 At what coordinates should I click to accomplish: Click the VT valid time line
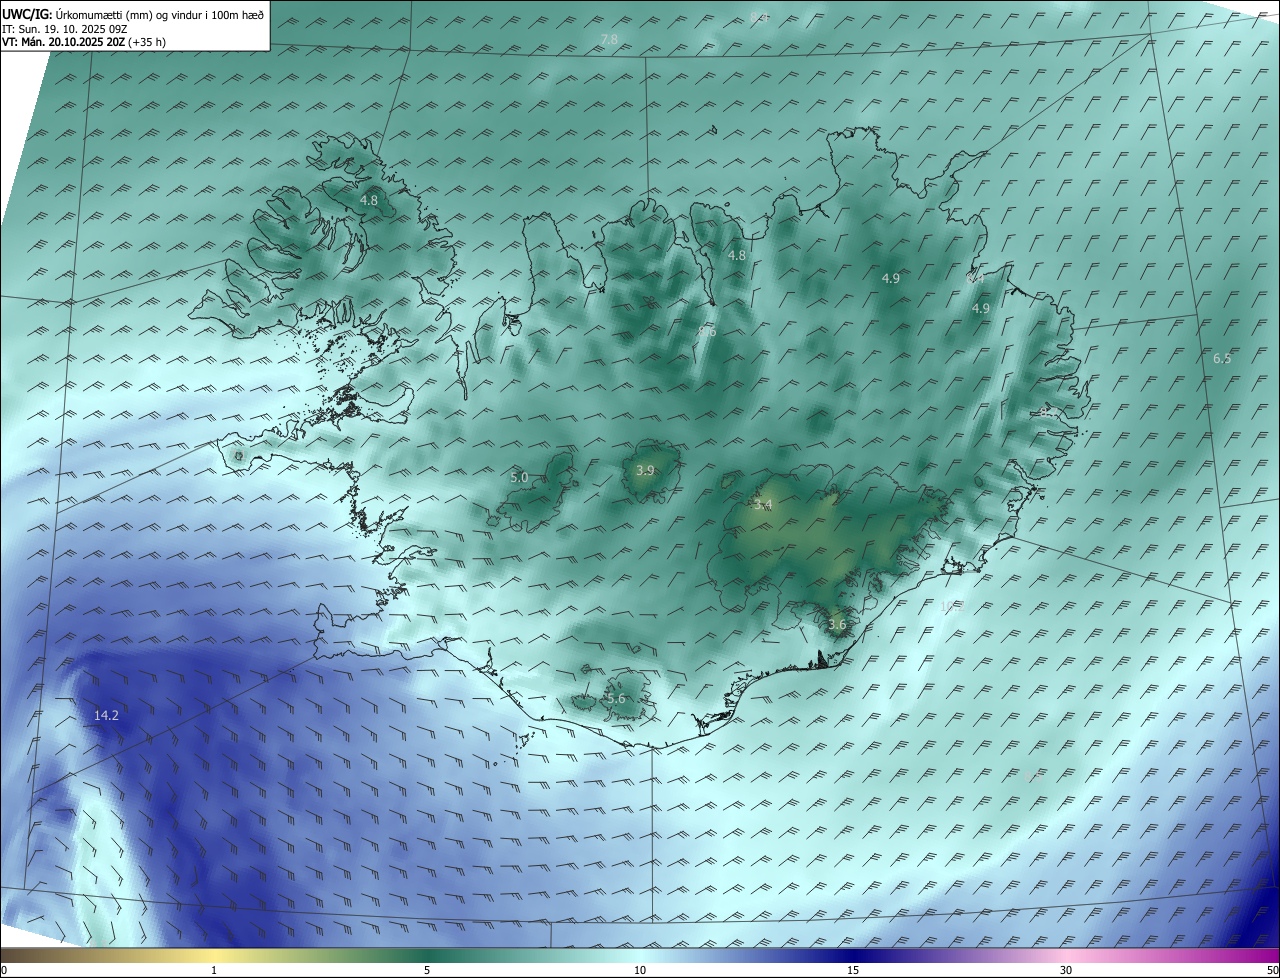tap(84, 42)
